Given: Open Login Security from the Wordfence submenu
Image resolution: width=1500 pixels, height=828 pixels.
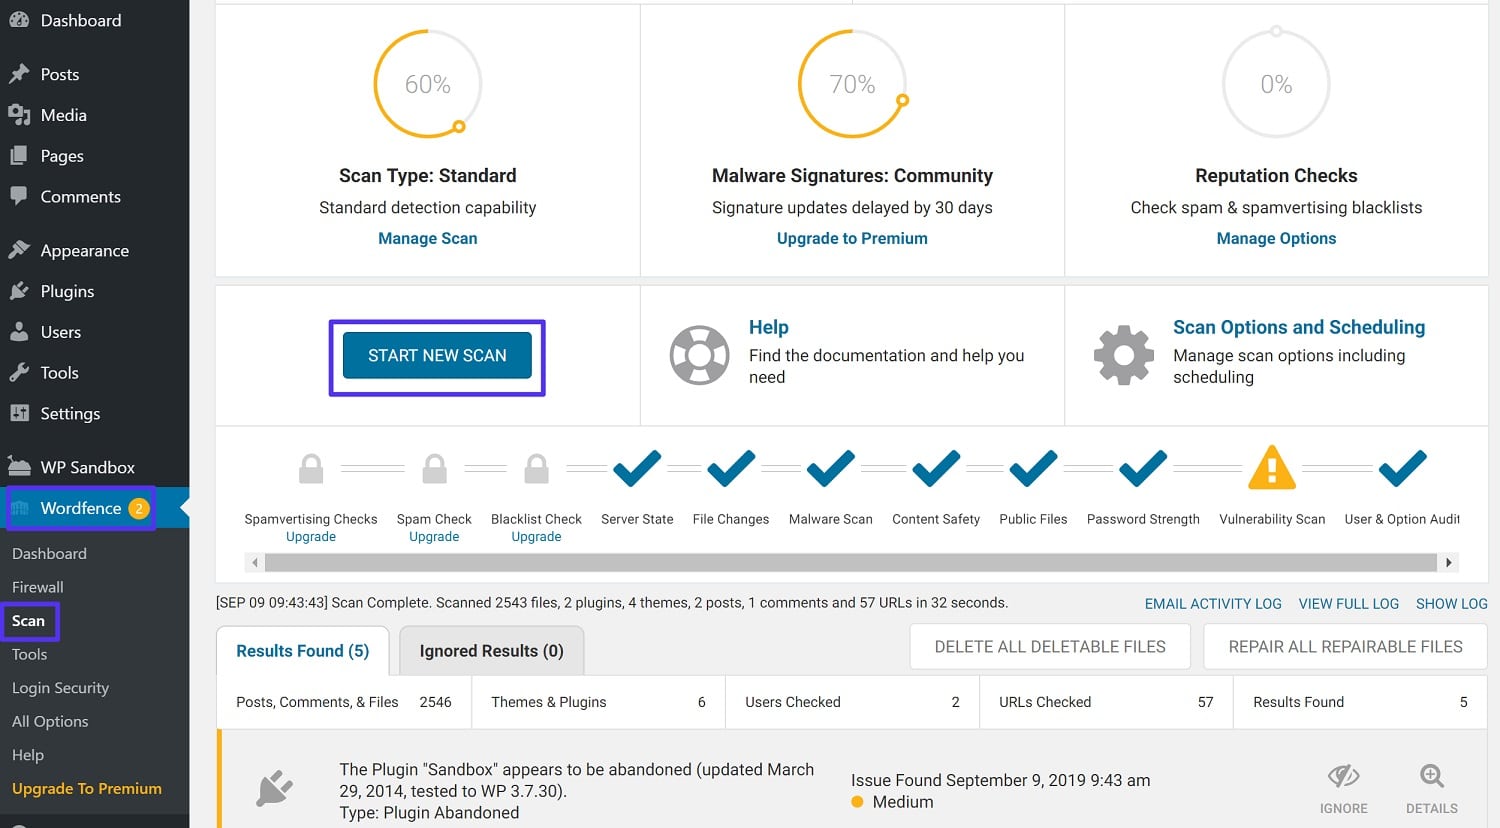Looking at the screenshot, I should (61, 688).
